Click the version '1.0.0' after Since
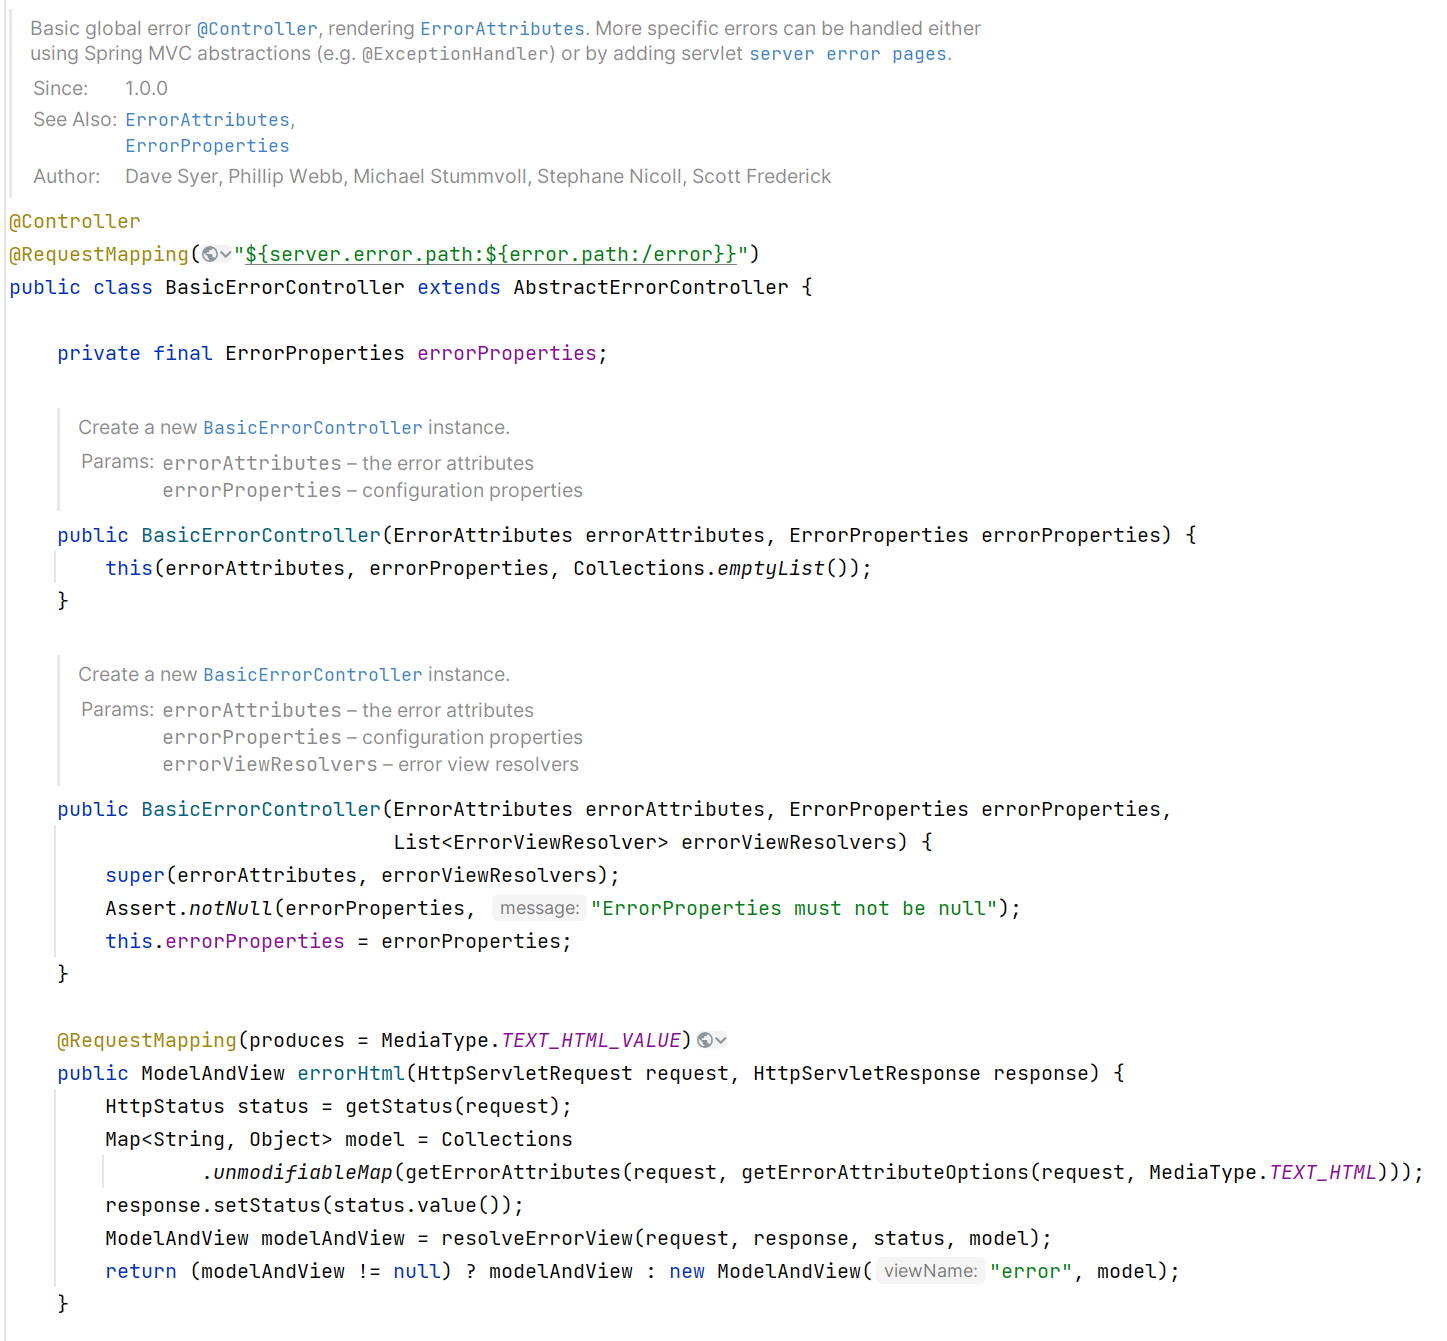The height and width of the screenshot is (1341, 1447). point(146,89)
